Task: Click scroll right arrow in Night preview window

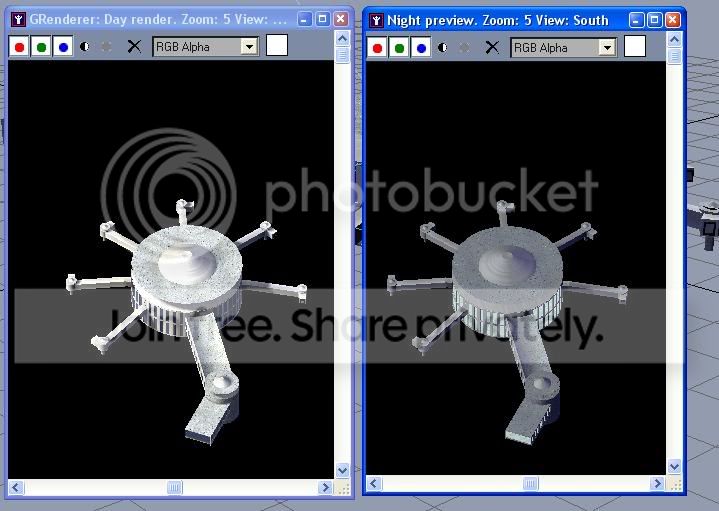Action: click(x=657, y=483)
